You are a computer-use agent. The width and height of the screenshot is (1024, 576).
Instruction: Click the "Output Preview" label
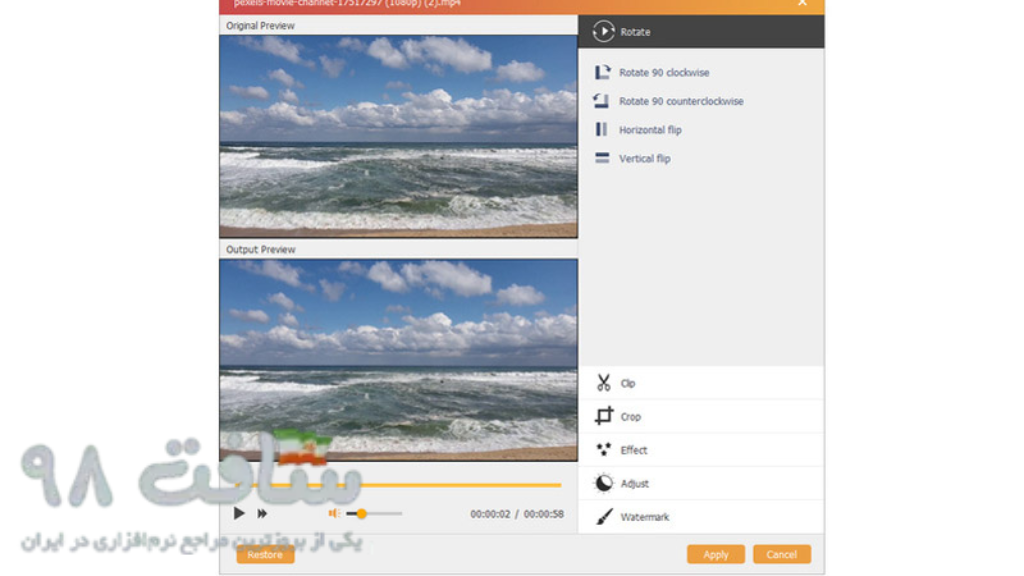pos(261,249)
